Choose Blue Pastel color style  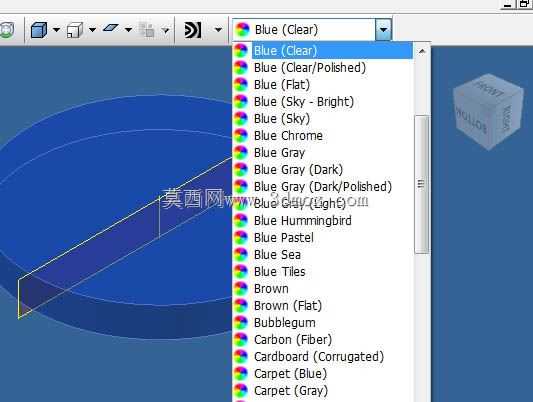pyautogui.click(x=323, y=238)
